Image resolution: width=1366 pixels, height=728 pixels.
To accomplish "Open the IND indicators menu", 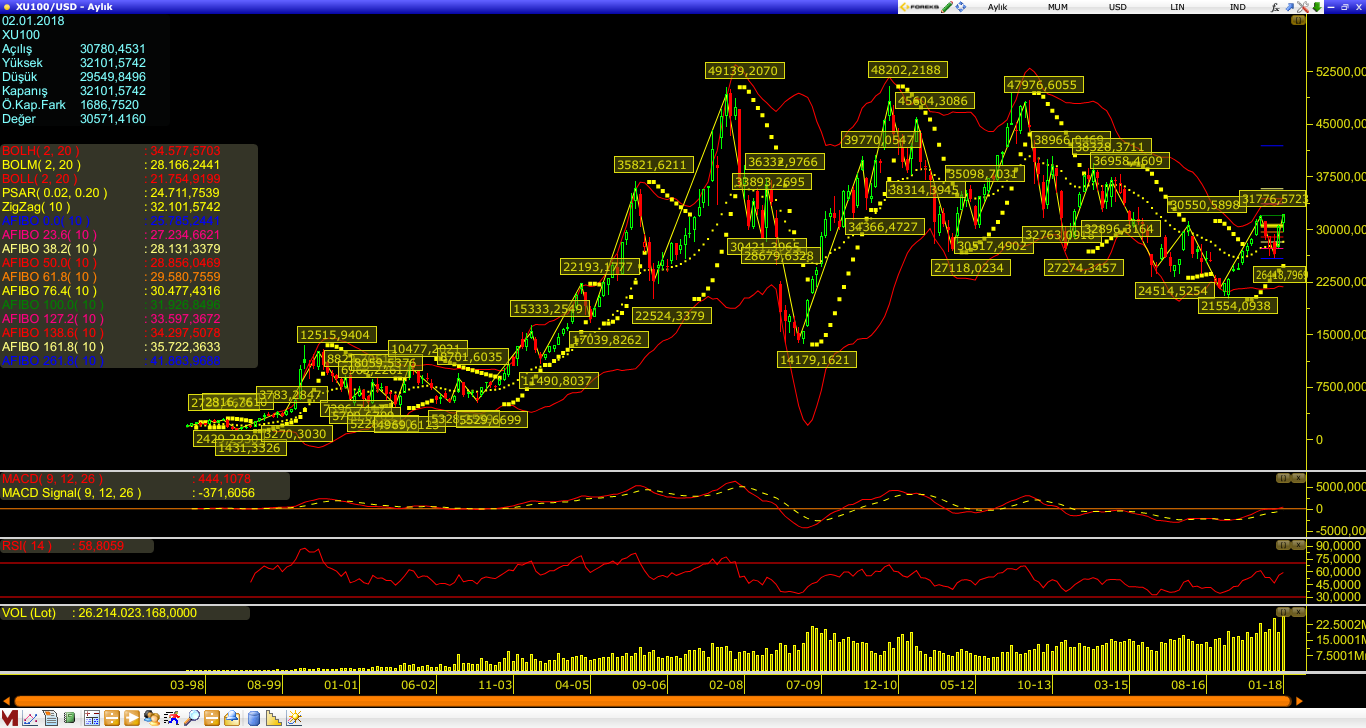I will (x=1237, y=7).
